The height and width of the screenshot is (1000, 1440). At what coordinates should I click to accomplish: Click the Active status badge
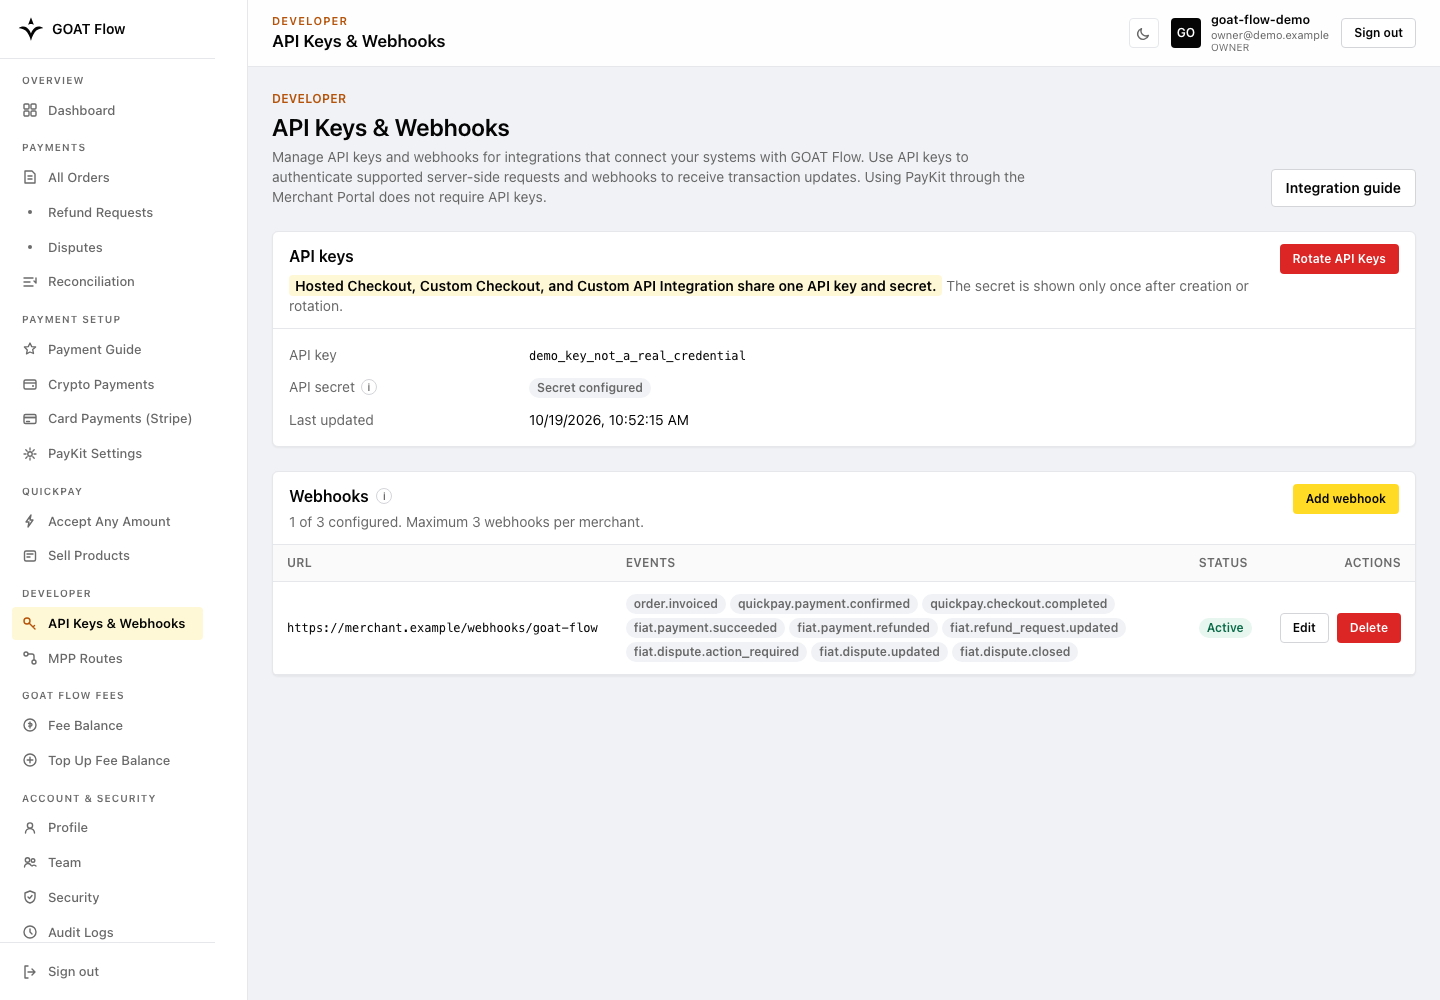(x=1225, y=628)
